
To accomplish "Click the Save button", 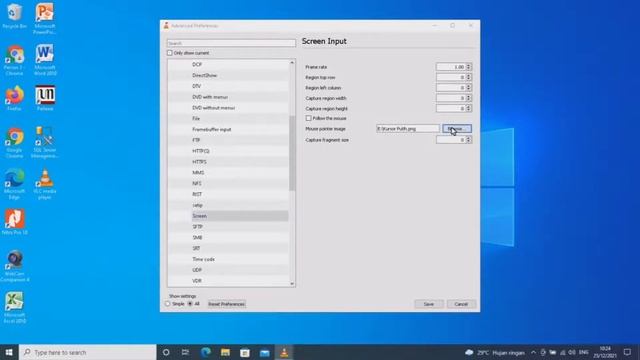I will (x=429, y=304).
